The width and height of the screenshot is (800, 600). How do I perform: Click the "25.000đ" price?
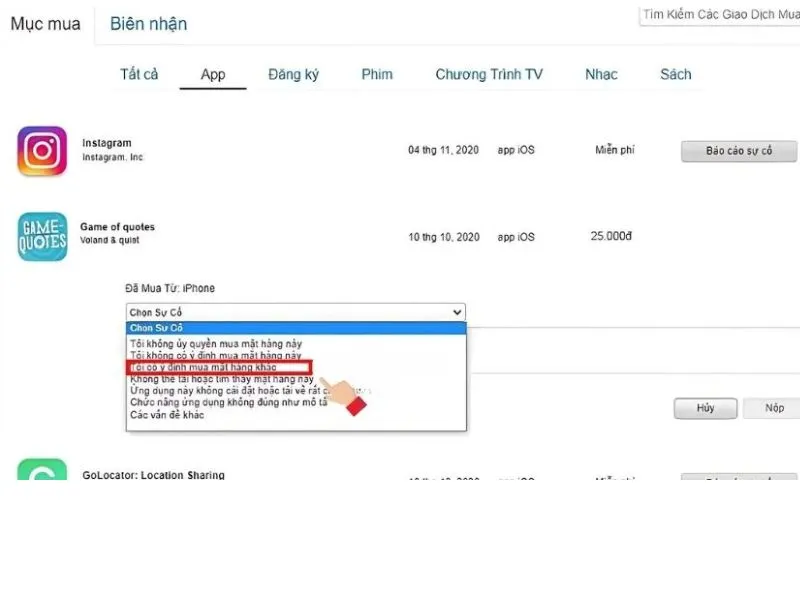coord(611,236)
